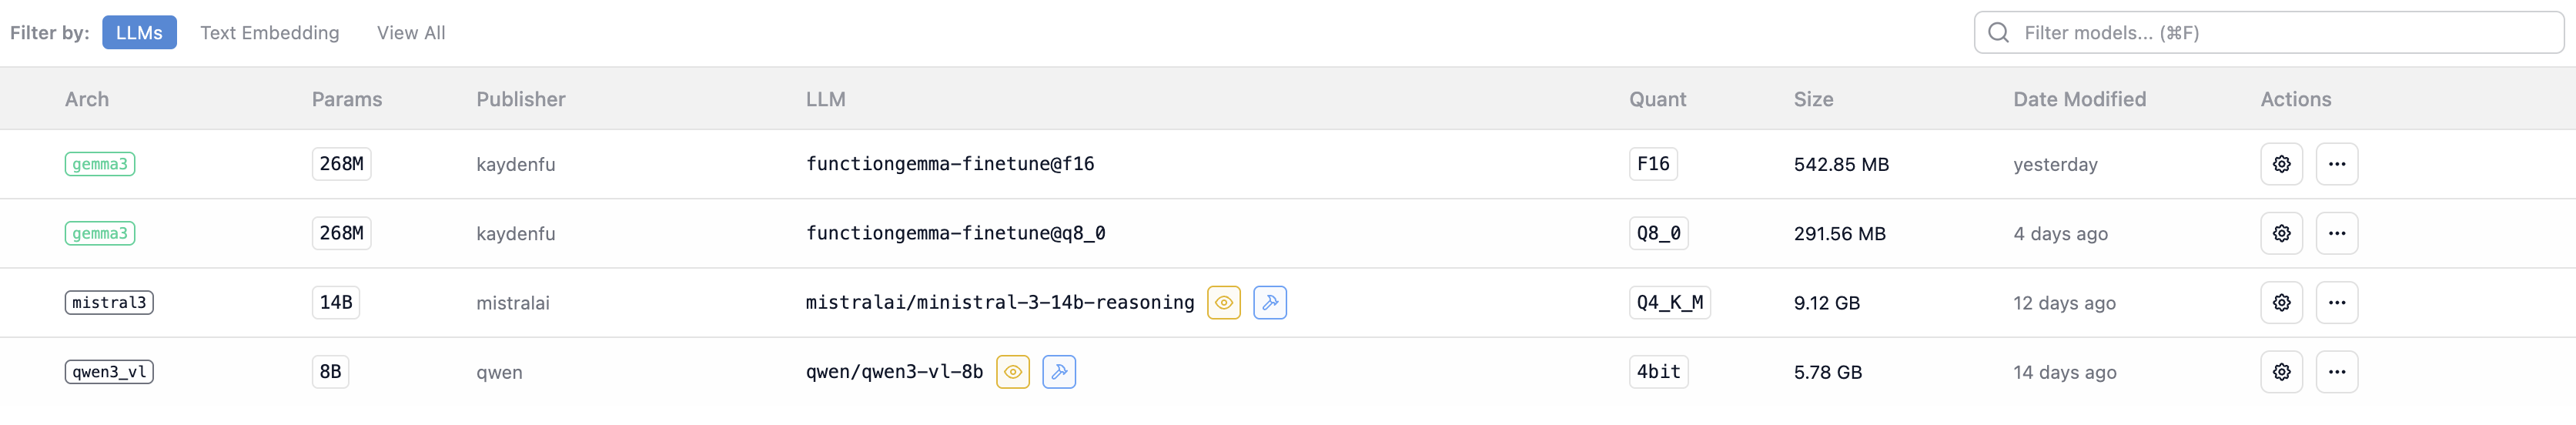Open settings gear for qwen3-vl-8b
This screenshot has height=425, width=2576.
[2281, 372]
